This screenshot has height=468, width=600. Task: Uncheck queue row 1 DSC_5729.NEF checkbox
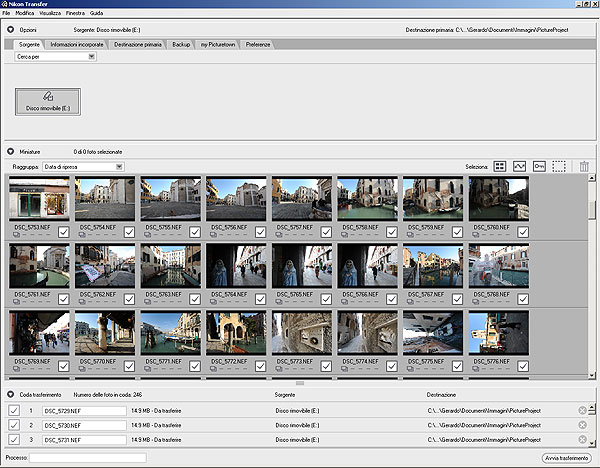[14, 411]
